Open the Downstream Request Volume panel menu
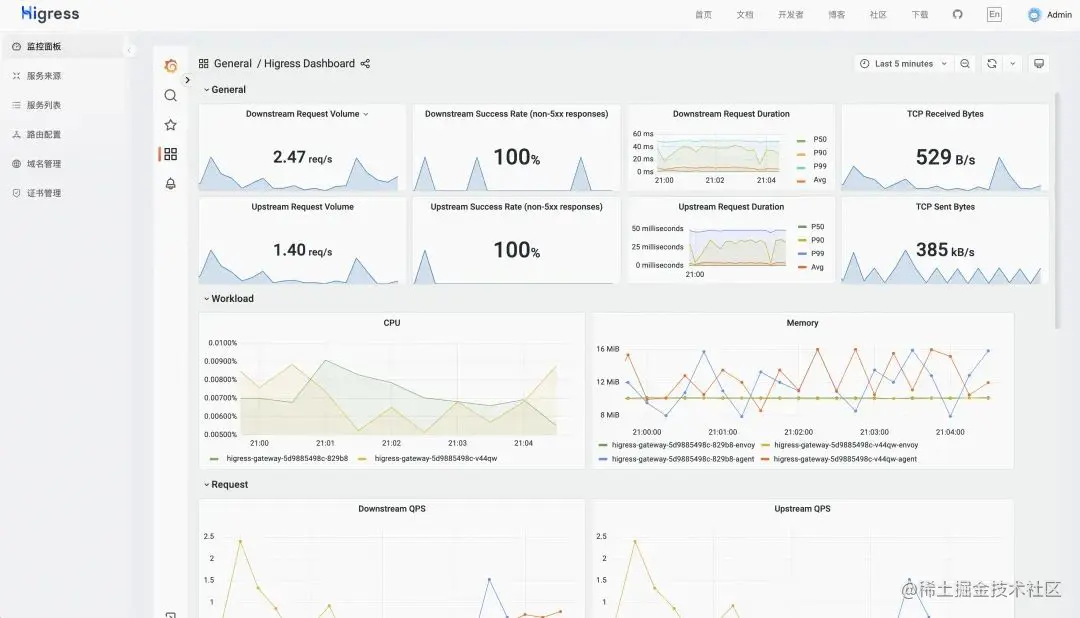The image size is (1080, 618). (366, 114)
